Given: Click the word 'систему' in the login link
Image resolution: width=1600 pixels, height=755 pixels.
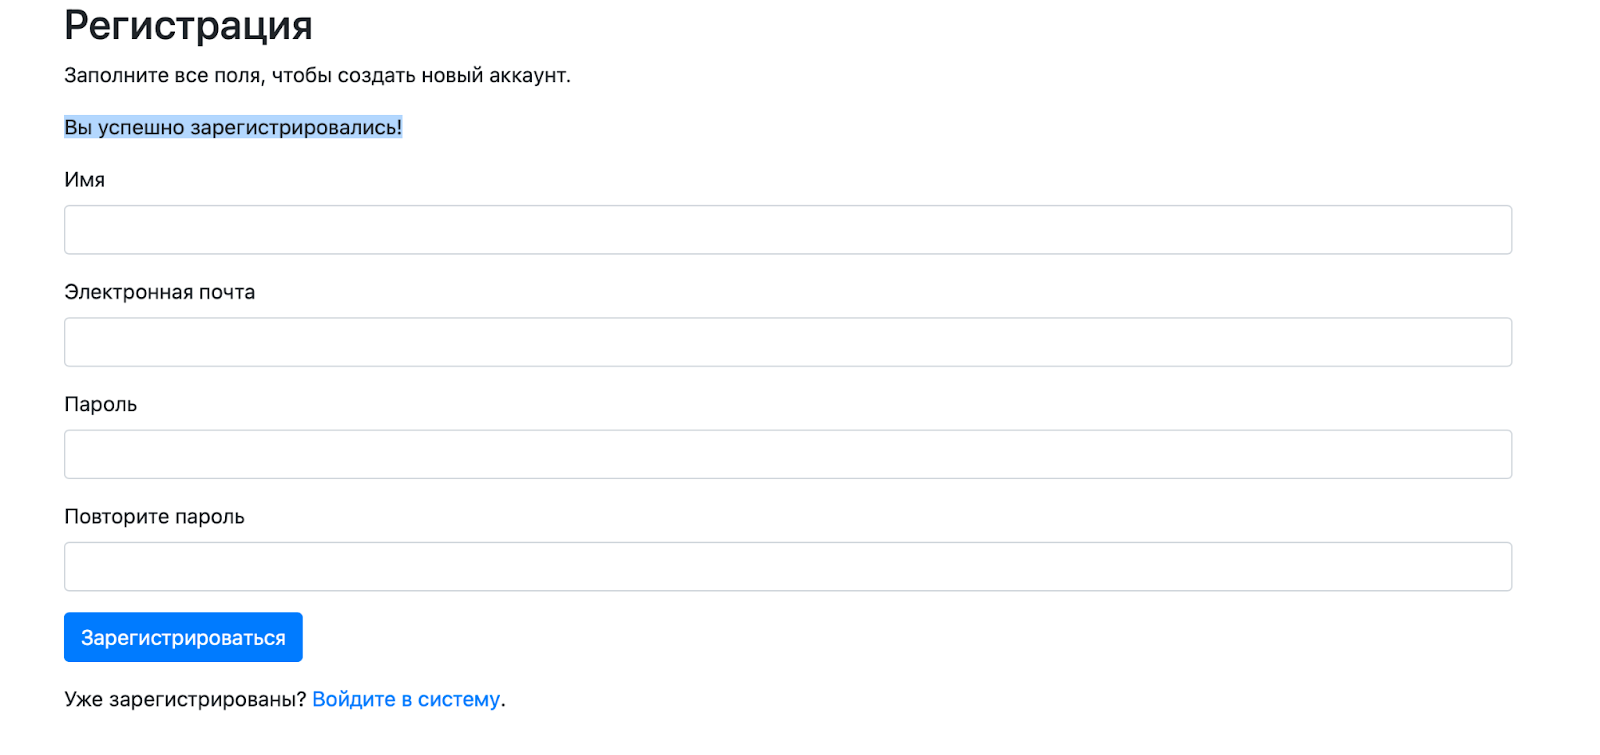Looking at the screenshot, I should [x=458, y=699].
